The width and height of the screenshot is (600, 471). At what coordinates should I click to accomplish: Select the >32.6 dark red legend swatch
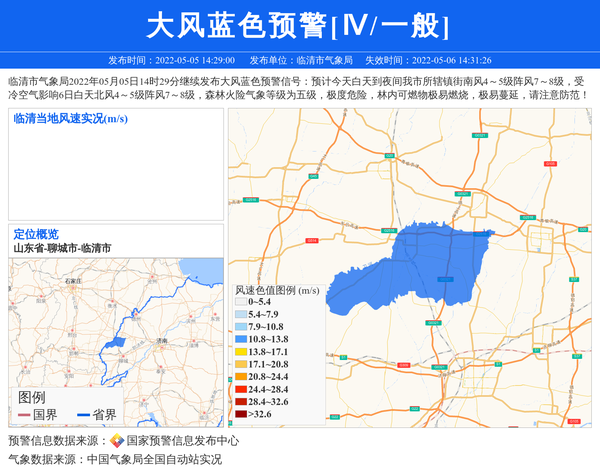(x=240, y=414)
